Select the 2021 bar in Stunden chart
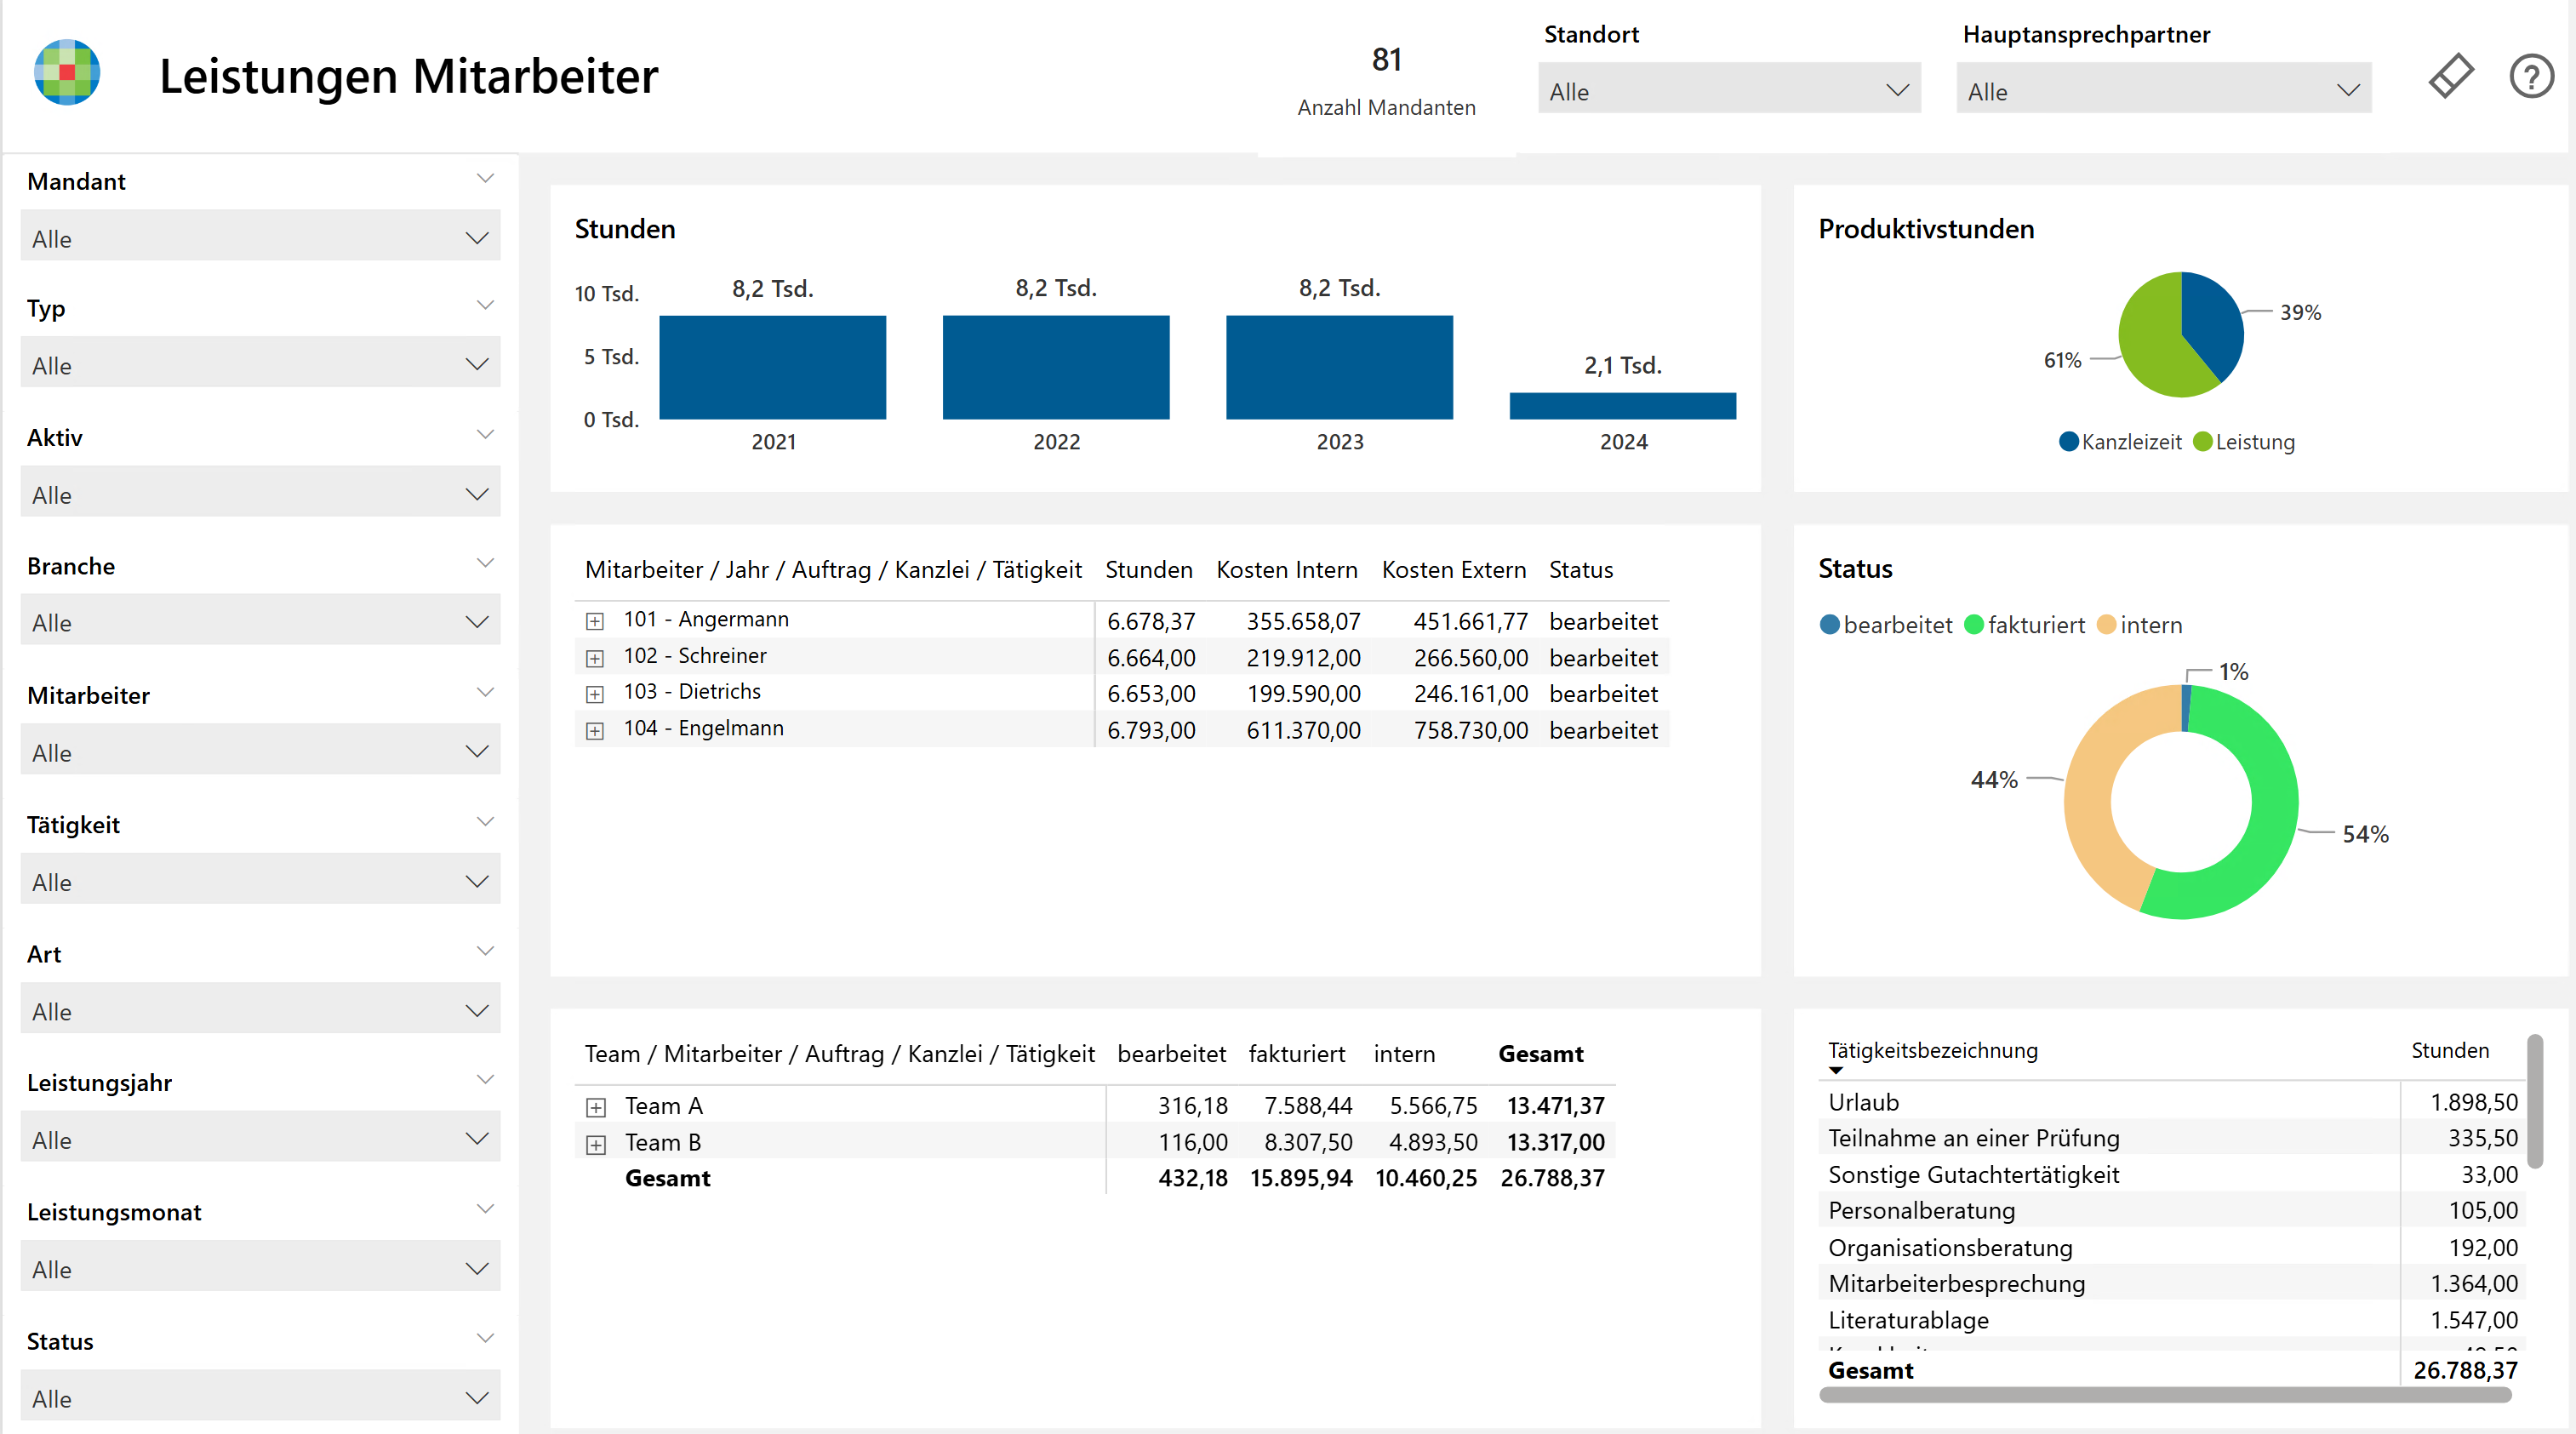 tap(773, 367)
